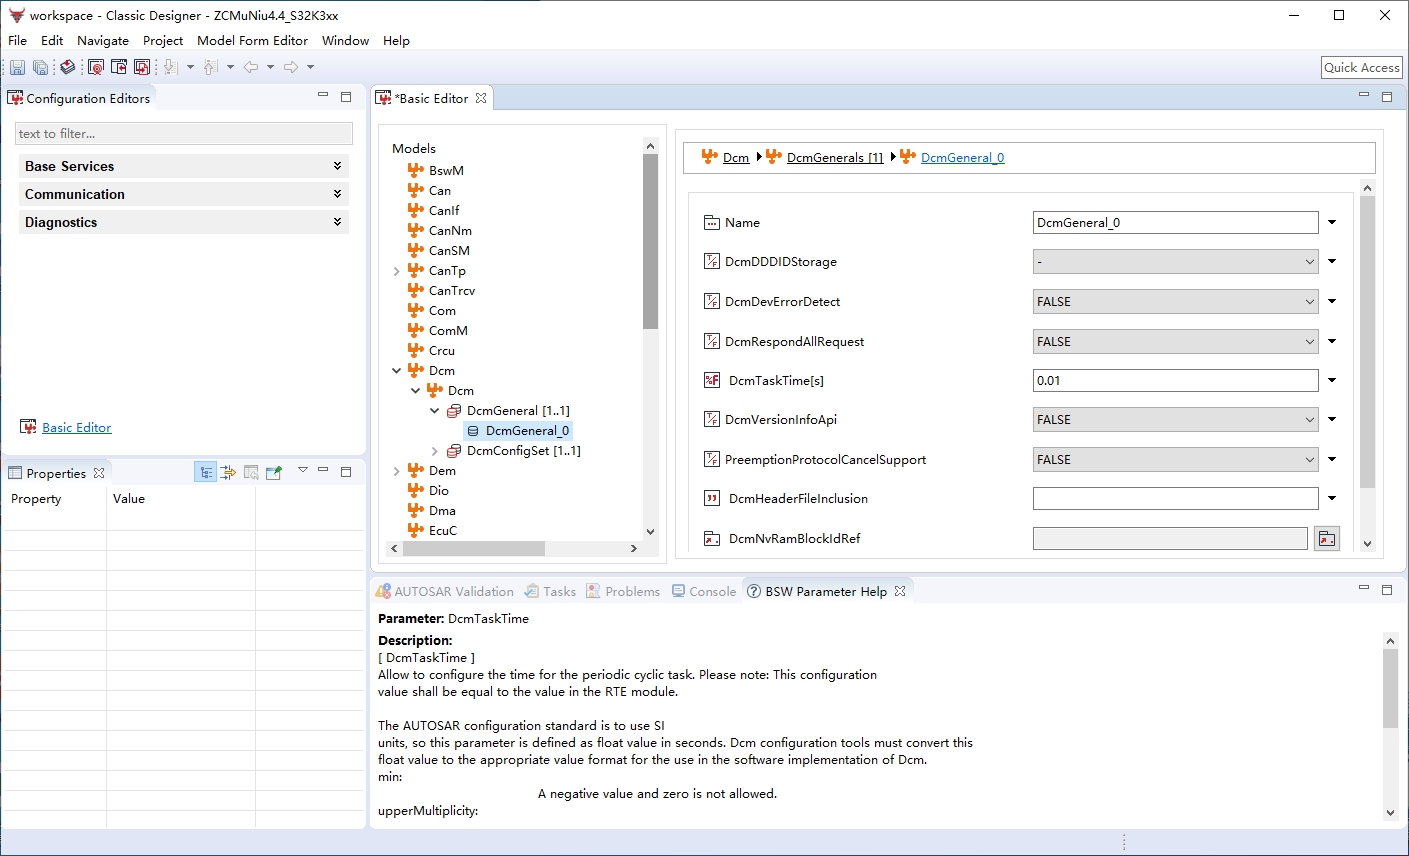Switch to the Problems tab
Viewport: 1409px width, 856px height.
point(623,591)
